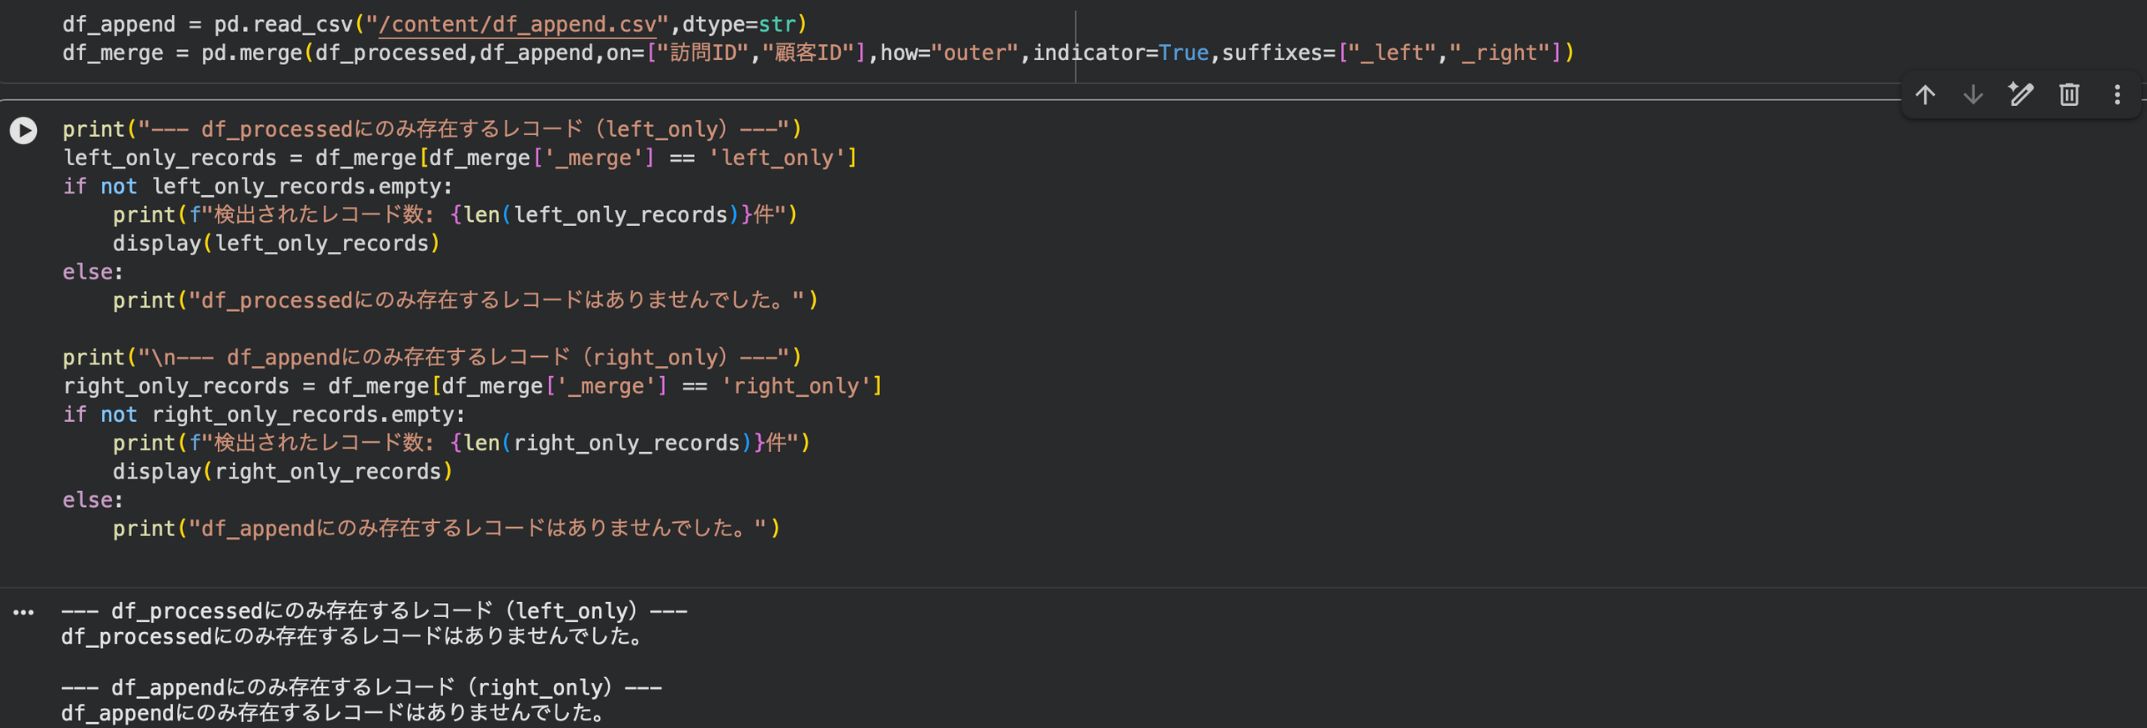Click the df_append = pd.read_csv code line
The image size is (2147, 728).
click(434, 24)
